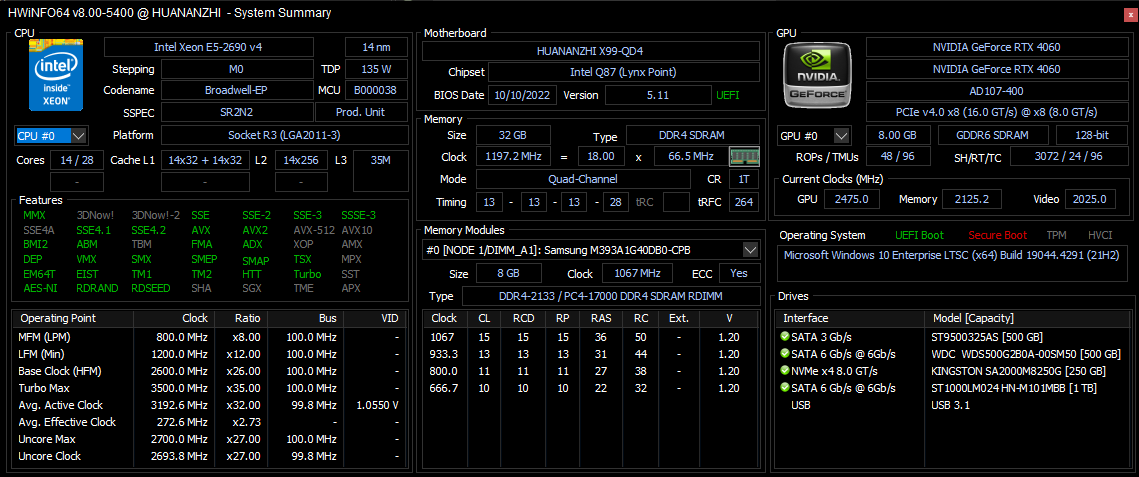Click the UEFI Boot indicator
This screenshot has height=477, width=1139.
[918, 235]
